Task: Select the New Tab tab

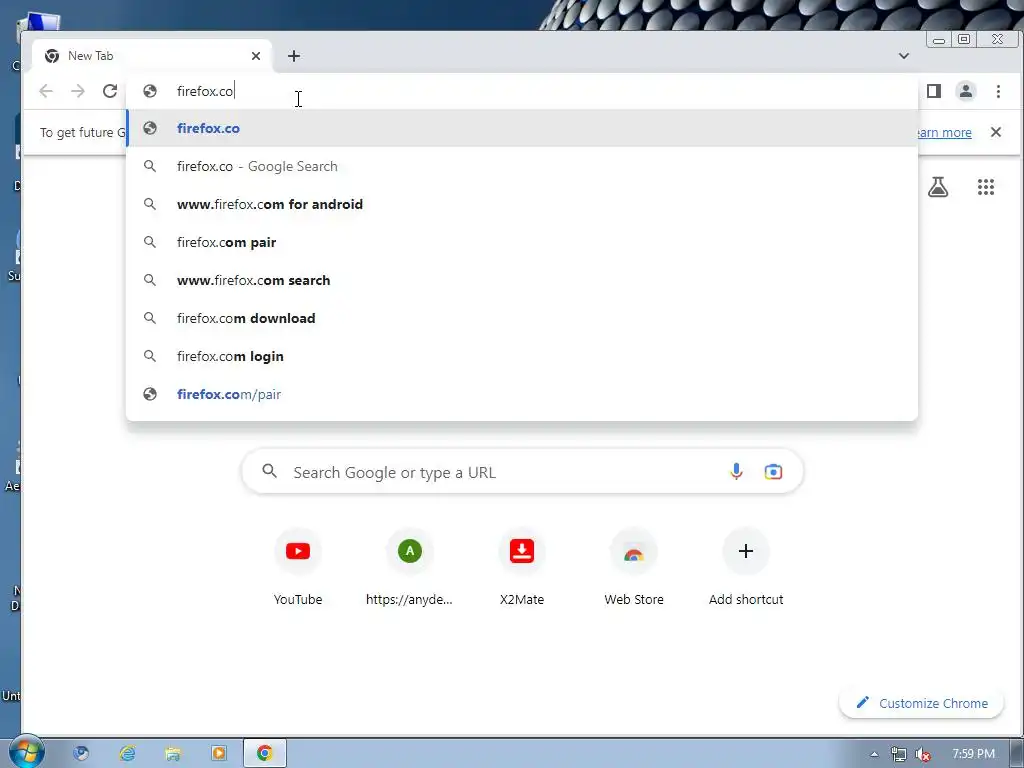Action: pos(152,56)
